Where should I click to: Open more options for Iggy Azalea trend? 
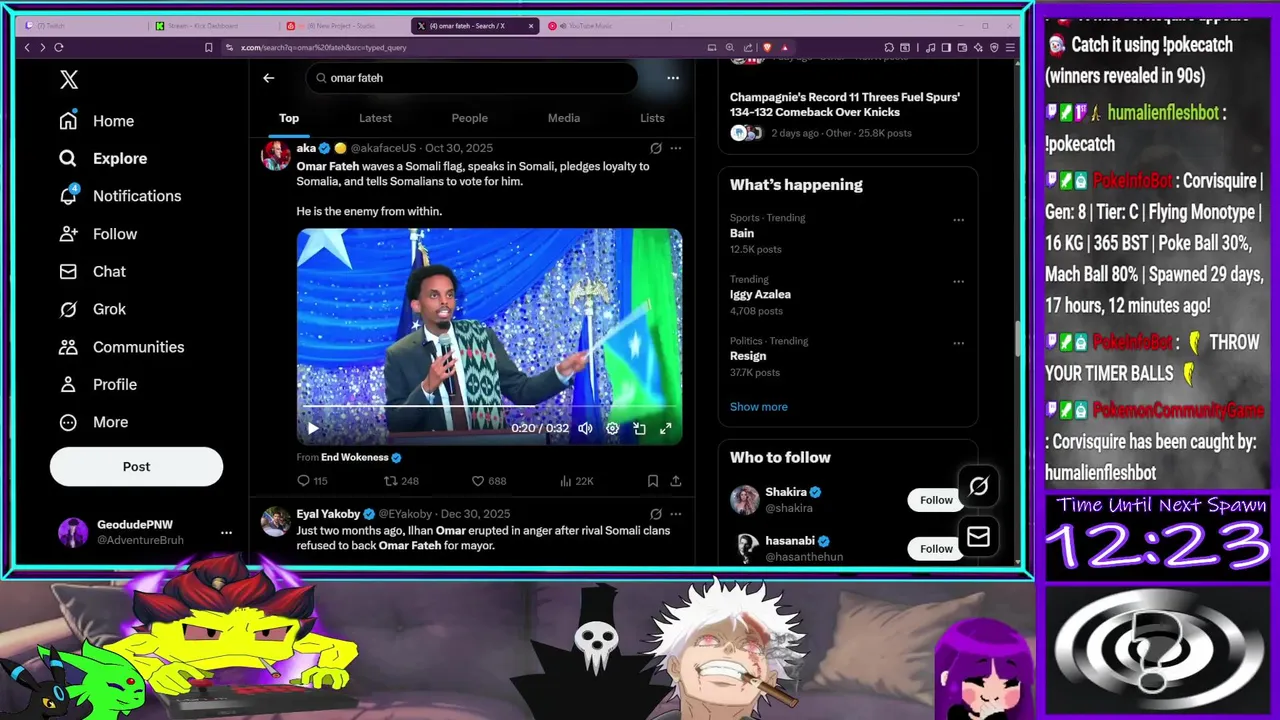click(x=958, y=282)
